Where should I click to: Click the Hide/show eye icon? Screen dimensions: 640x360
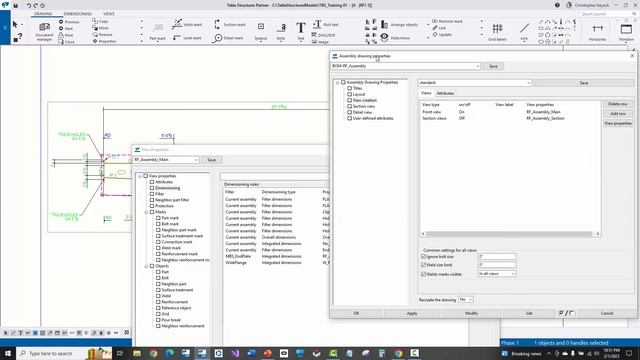pos(384,37)
